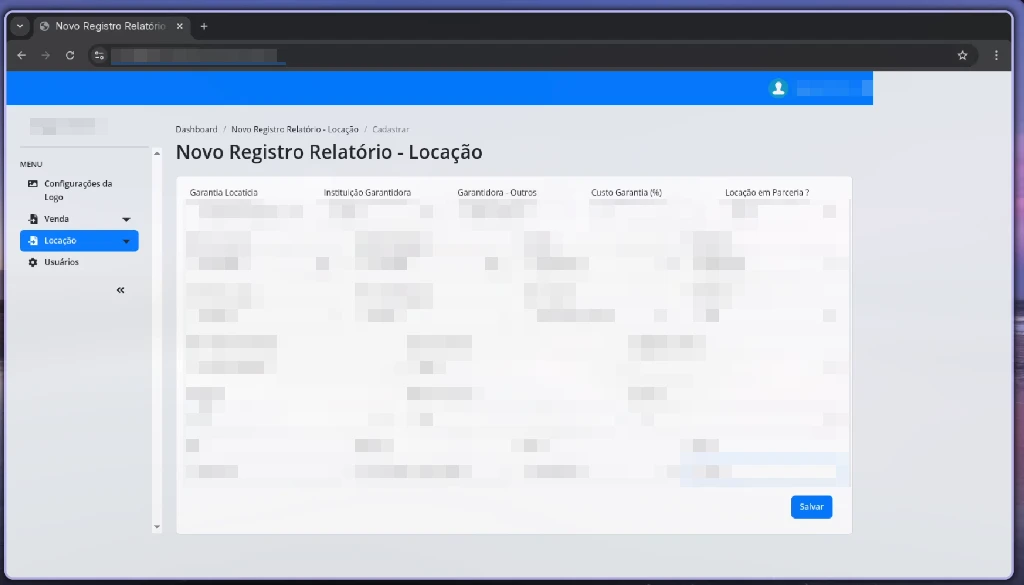This screenshot has width=1024, height=585.
Task: Click the Locação em Parceria ? field label
Action: point(767,193)
